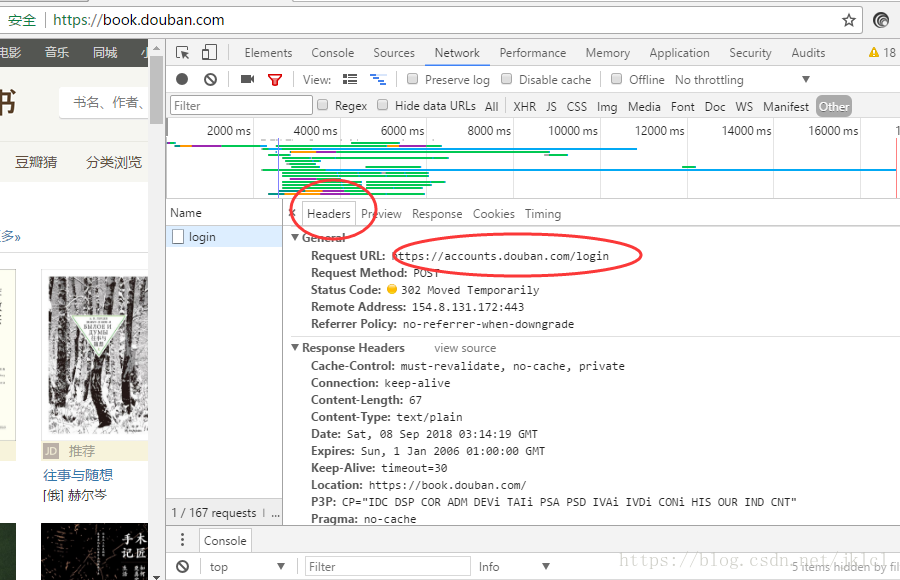Open the Application panel tab
Screen dimensions: 900x580
pyautogui.click(x=679, y=53)
